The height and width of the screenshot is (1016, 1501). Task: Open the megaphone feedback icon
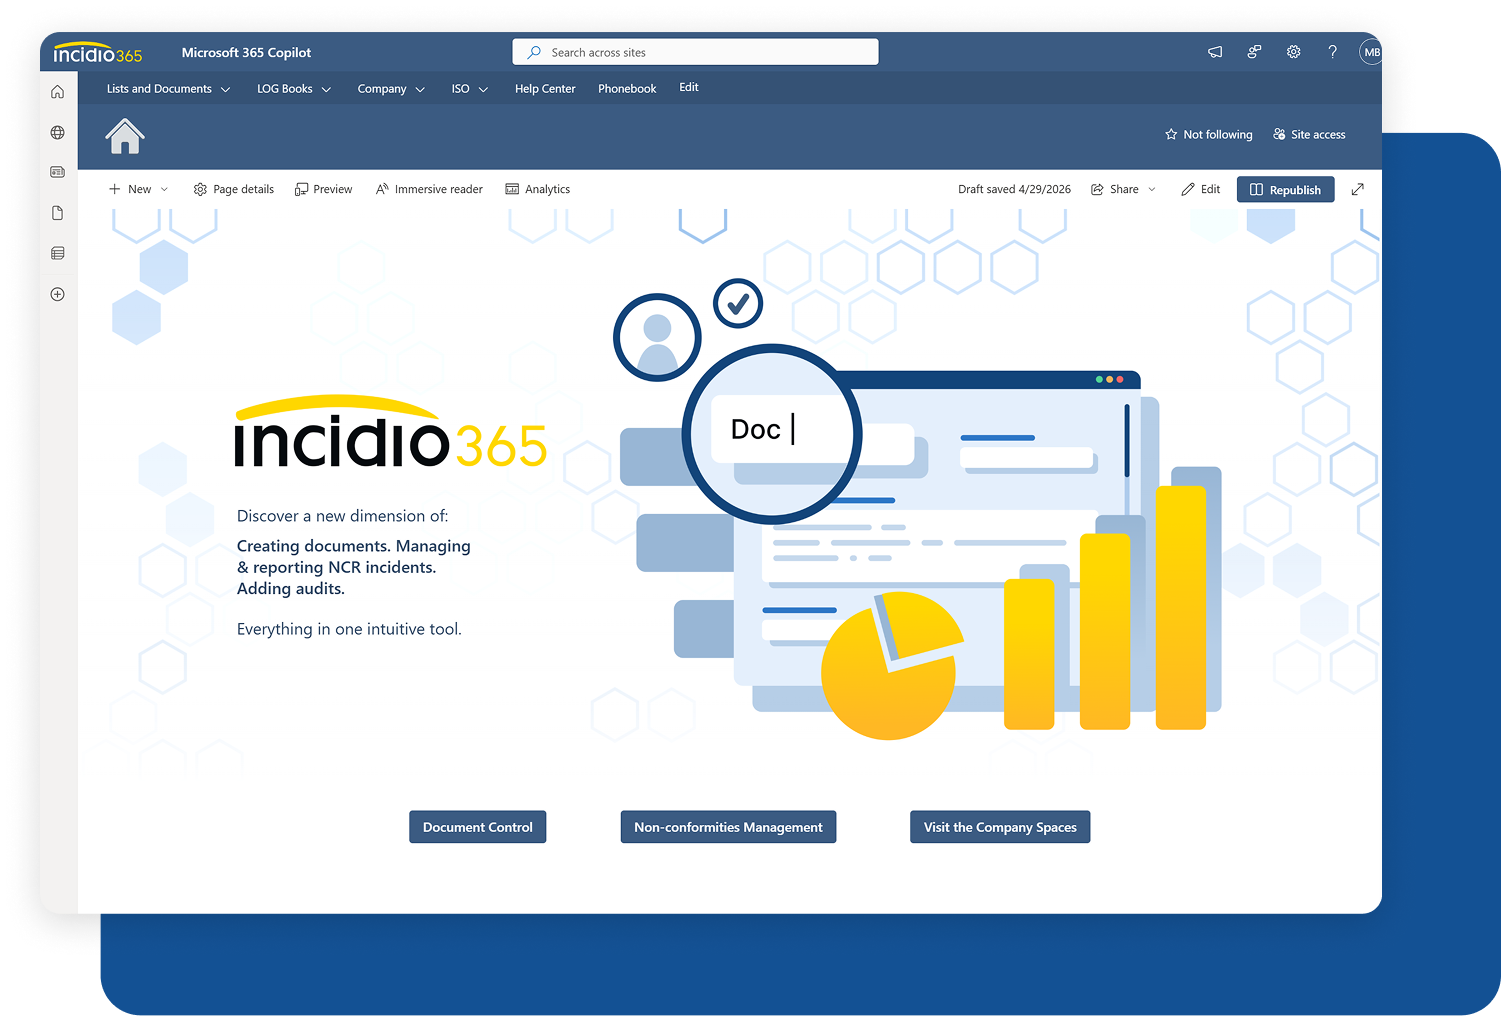(x=1215, y=52)
